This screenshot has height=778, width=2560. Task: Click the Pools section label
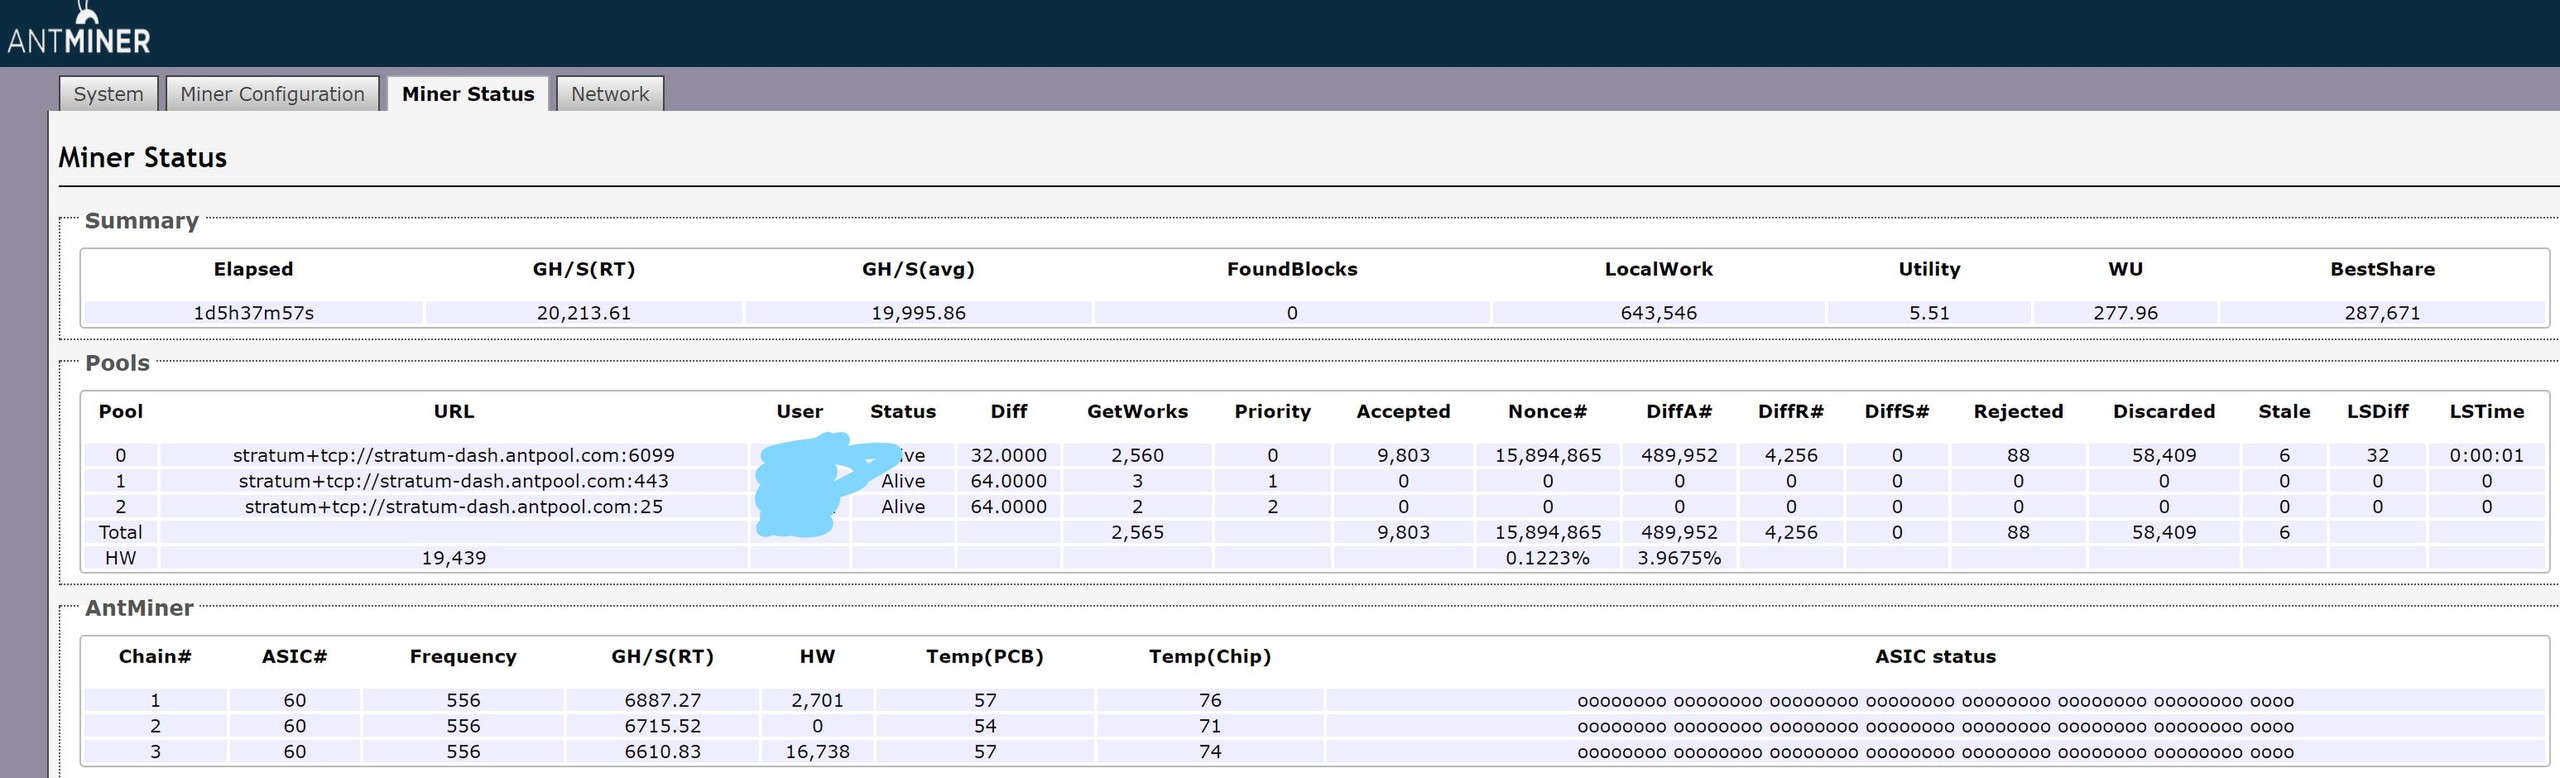point(117,363)
